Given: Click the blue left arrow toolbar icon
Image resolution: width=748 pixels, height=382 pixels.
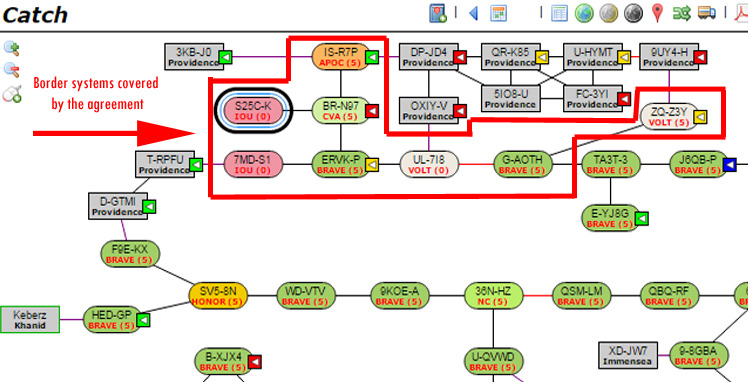Looking at the screenshot, I should point(473,13).
